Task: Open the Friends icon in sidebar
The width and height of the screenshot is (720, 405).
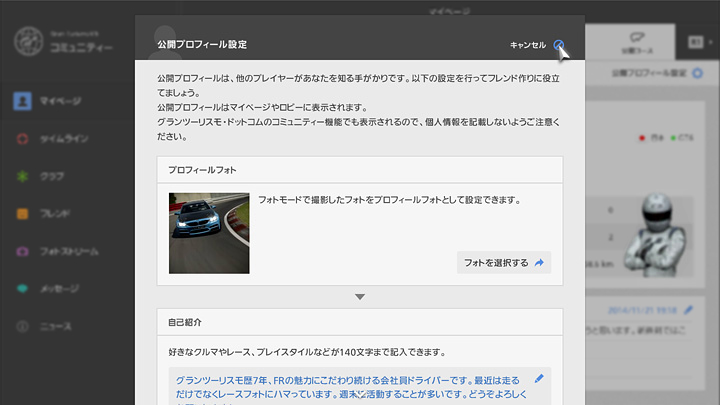Action: 22,213
